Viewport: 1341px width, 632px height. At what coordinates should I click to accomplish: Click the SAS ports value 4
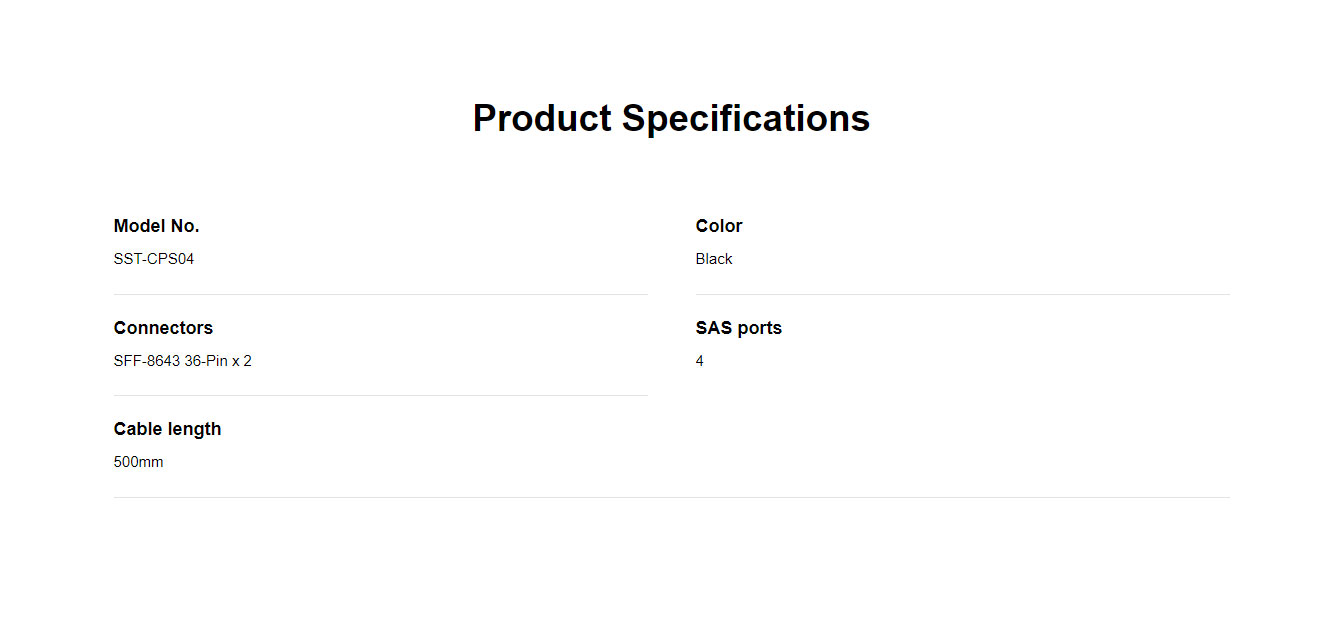point(700,361)
